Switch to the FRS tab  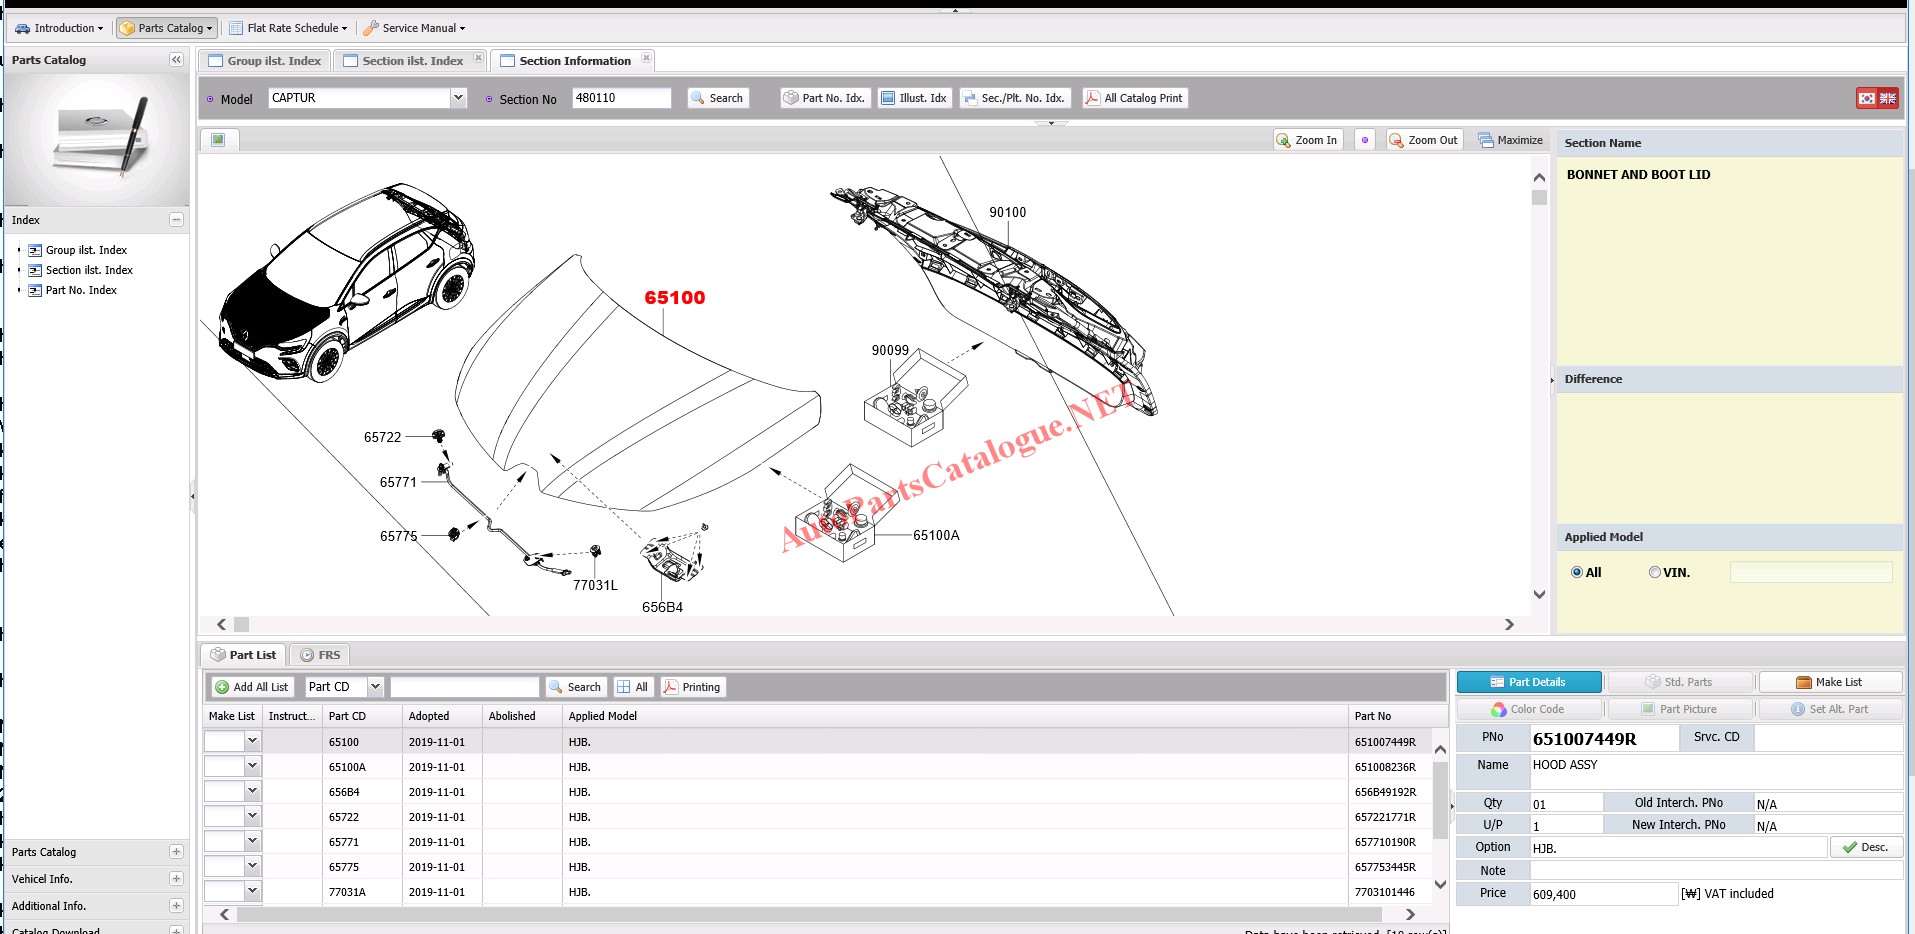[320, 655]
